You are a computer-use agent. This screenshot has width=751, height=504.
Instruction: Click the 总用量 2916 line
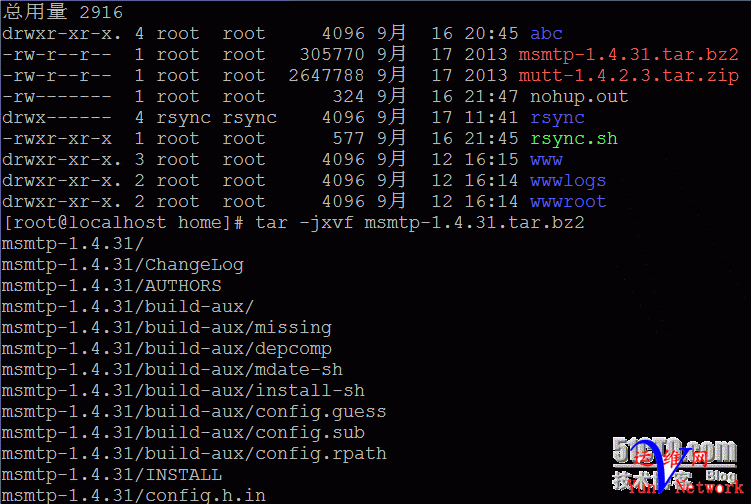(x=63, y=11)
